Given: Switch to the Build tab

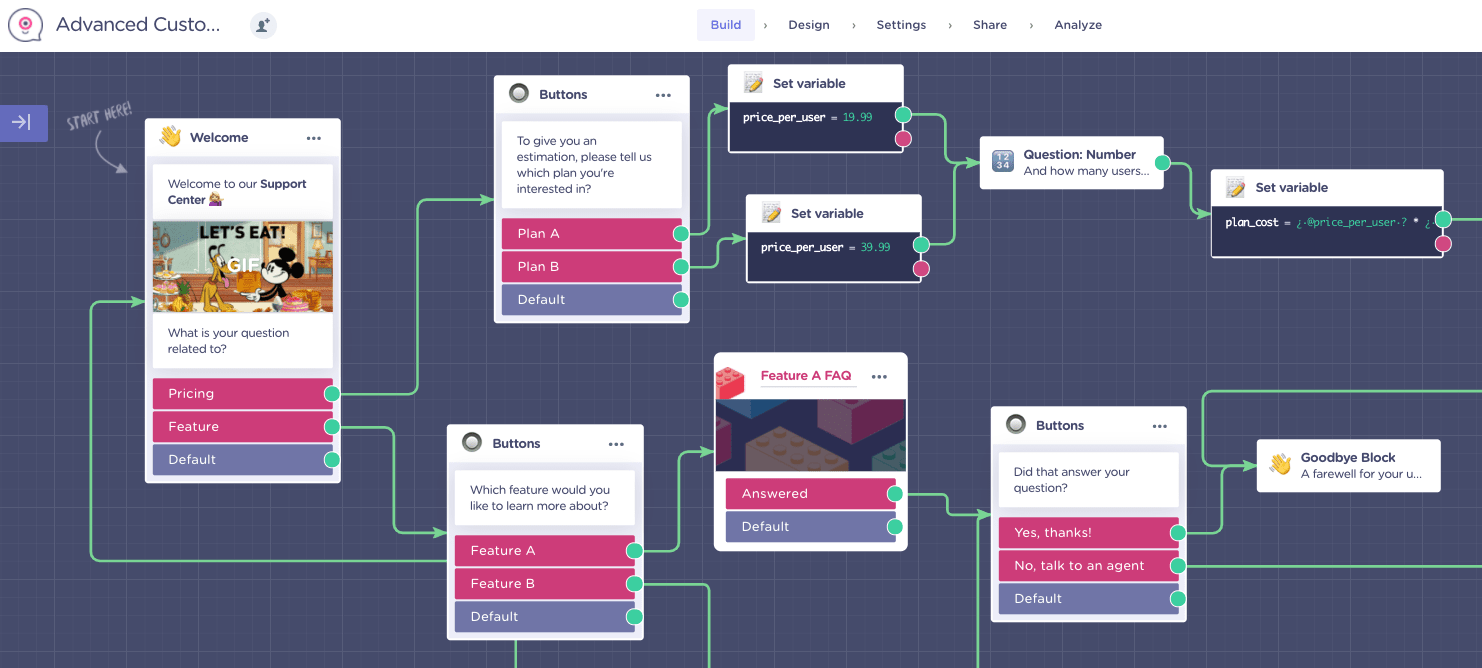Looking at the screenshot, I should click(x=726, y=25).
